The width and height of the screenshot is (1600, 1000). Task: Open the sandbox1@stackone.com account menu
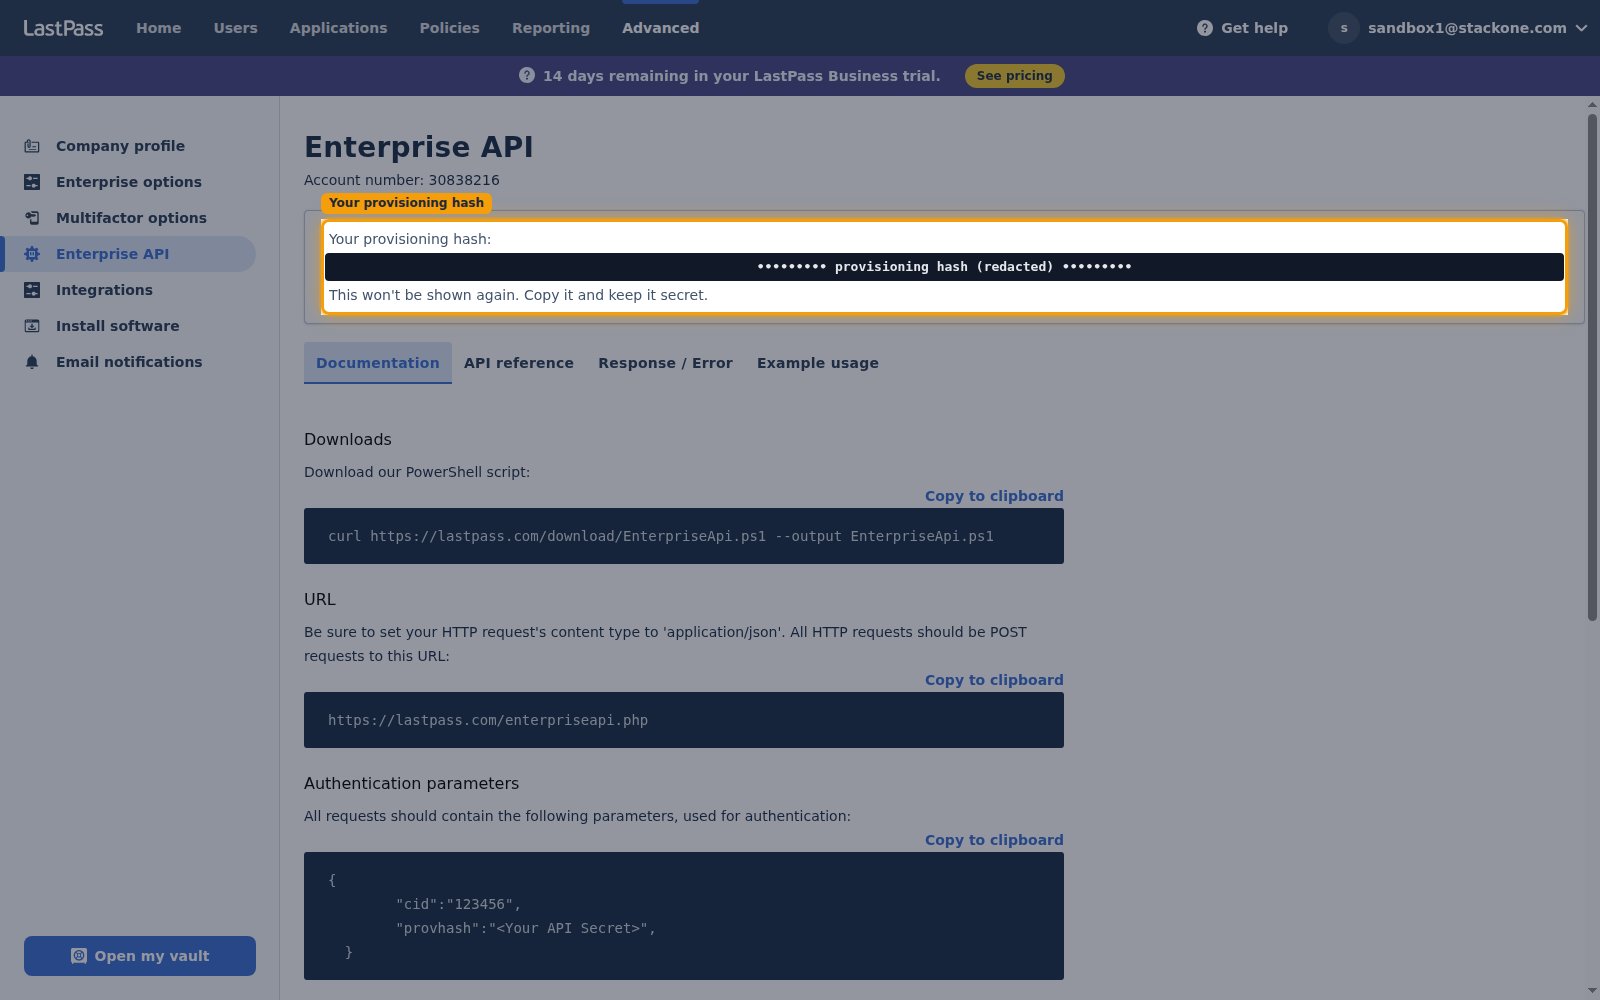click(1458, 28)
